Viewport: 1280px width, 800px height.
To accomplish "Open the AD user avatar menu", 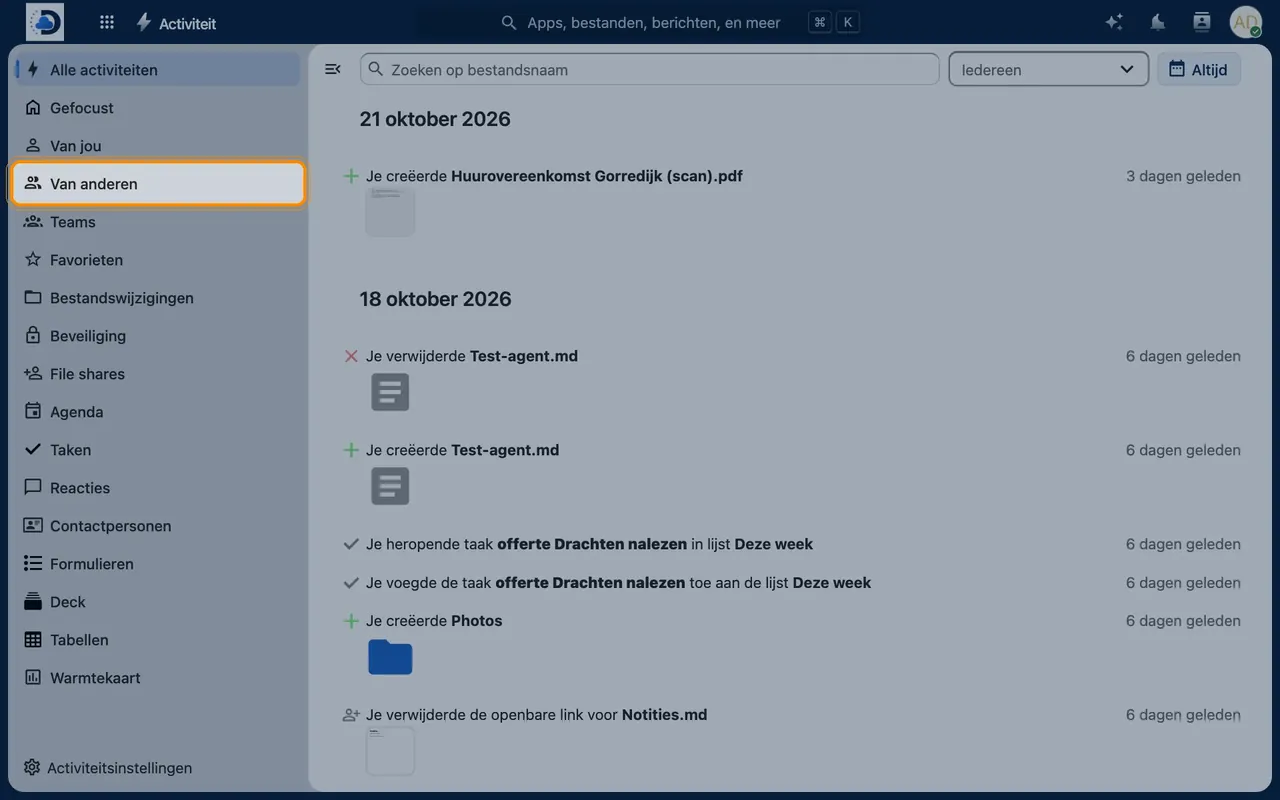I will click(1246, 22).
